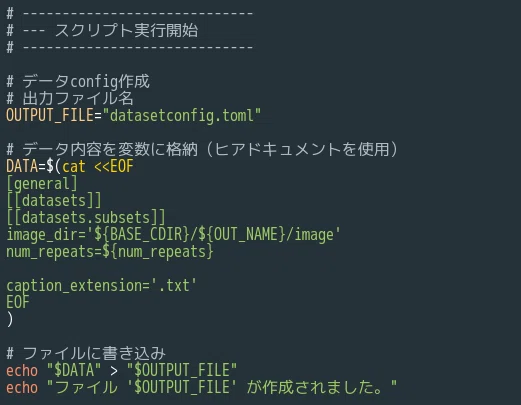This screenshot has height=405, width=521.
Task: Click the <<EOF heredoc opener
Action: pos(114,166)
